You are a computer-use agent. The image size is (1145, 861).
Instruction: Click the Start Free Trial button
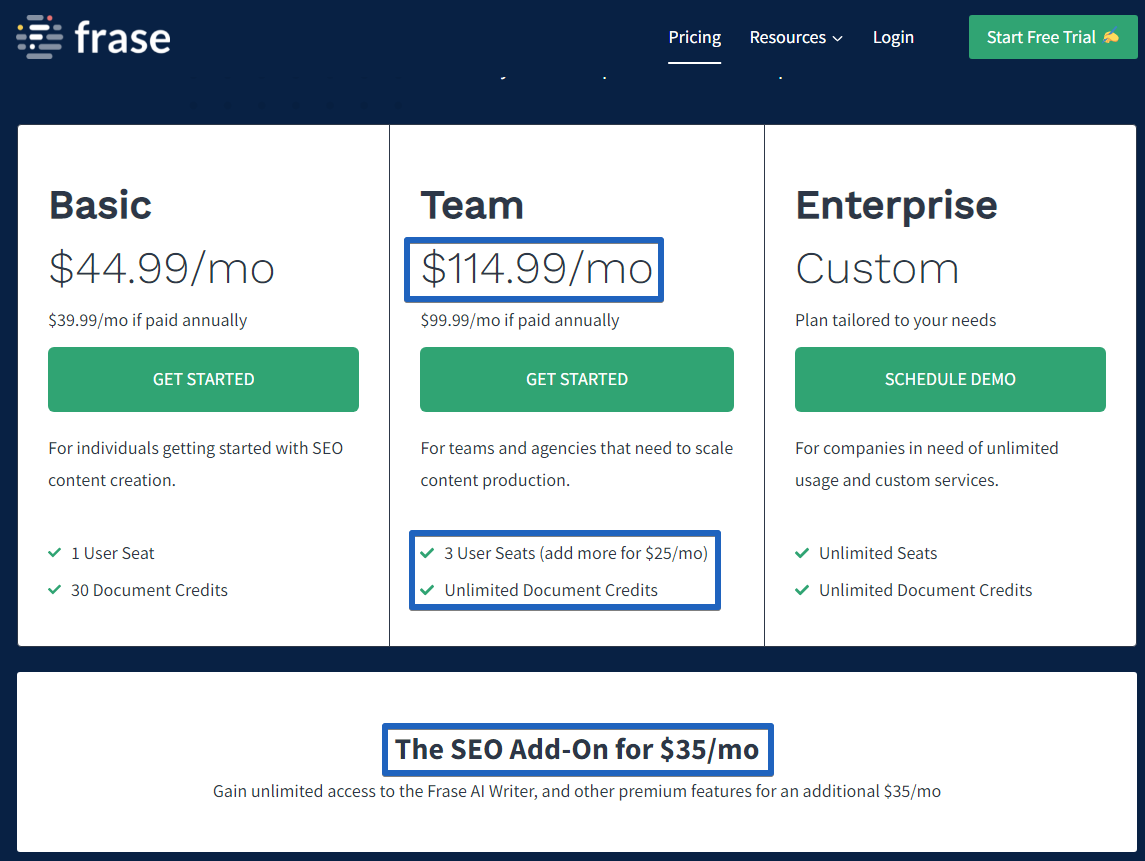click(1053, 37)
